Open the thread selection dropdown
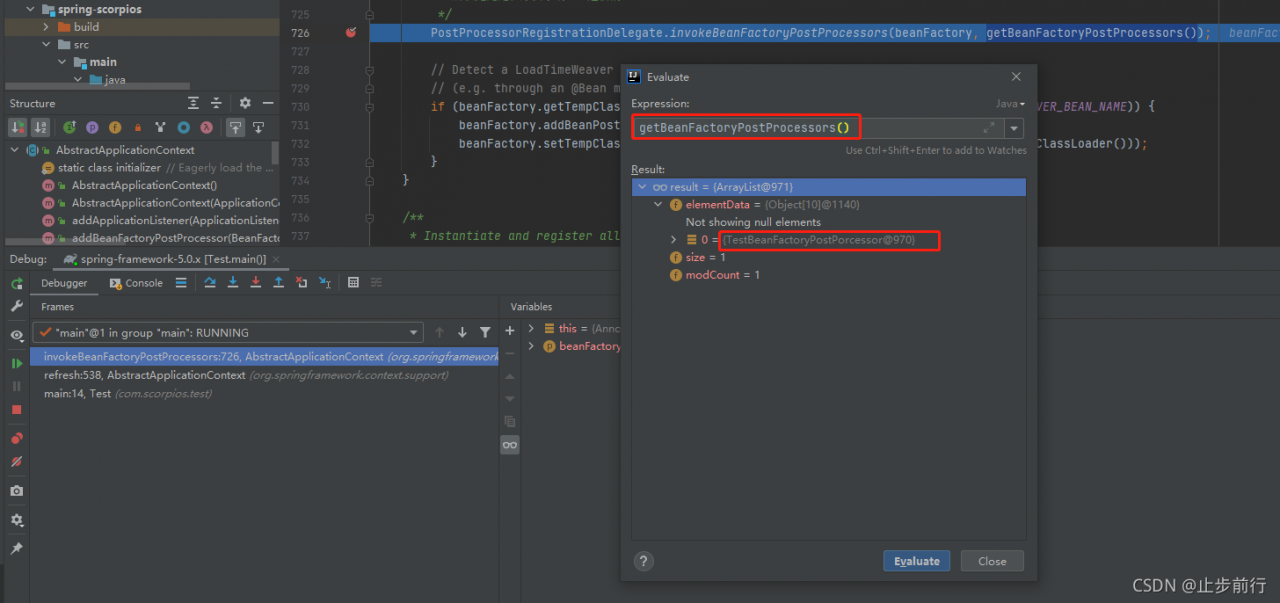 click(x=228, y=332)
